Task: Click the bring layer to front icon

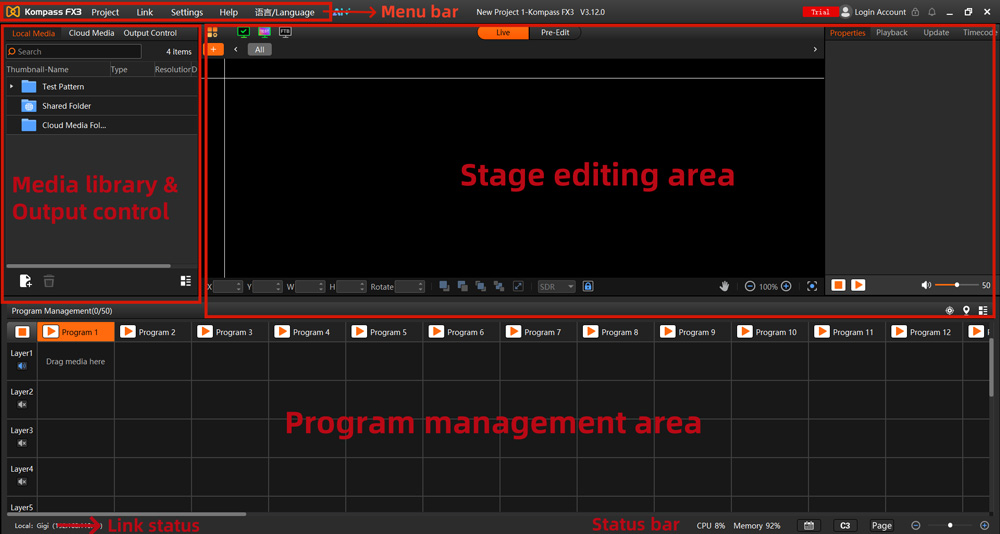Action: (x=445, y=286)
